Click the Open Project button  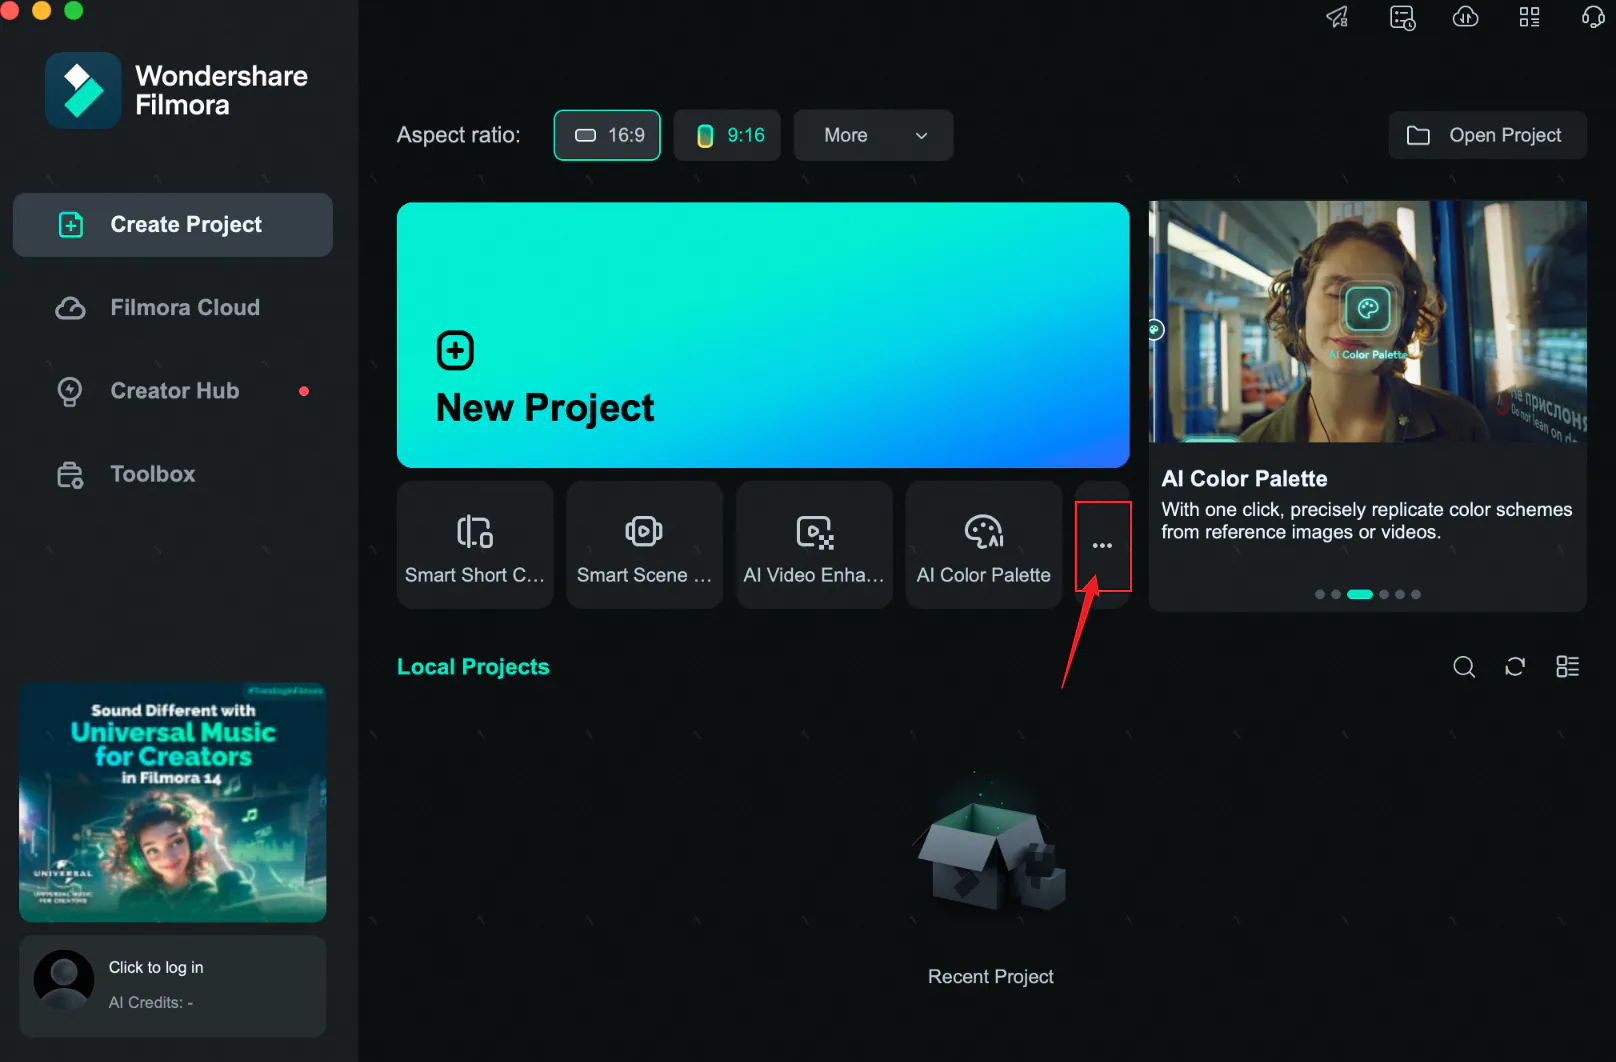pos(1487,135)
